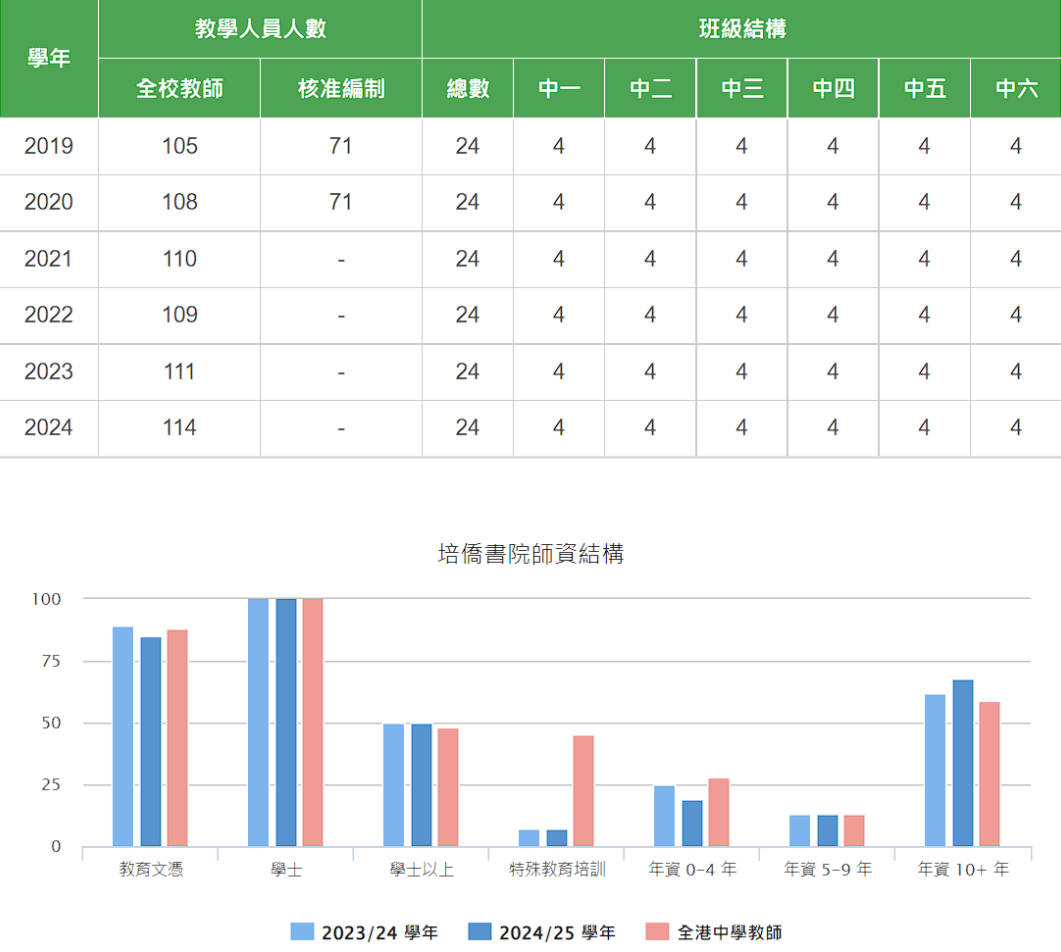Click the 2019 year cell in the table
Screen dimensions: 1061x952
(49, 146)
